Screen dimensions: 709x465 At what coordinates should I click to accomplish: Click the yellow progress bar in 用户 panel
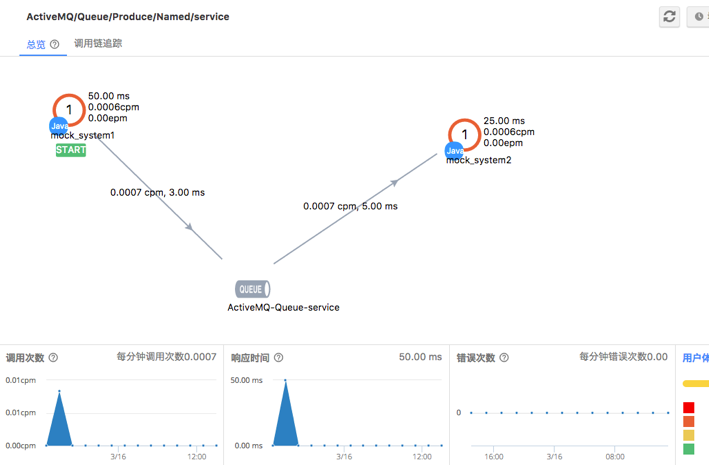[696, 384]
